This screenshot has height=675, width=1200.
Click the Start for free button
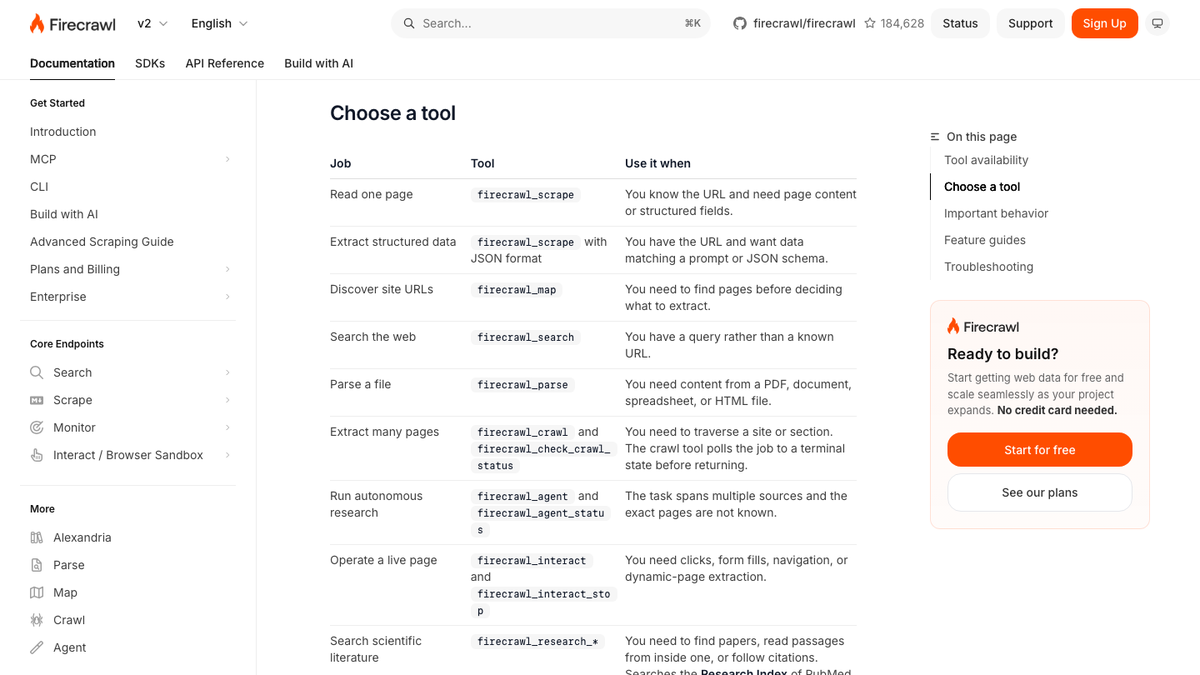click(1040, 450)
